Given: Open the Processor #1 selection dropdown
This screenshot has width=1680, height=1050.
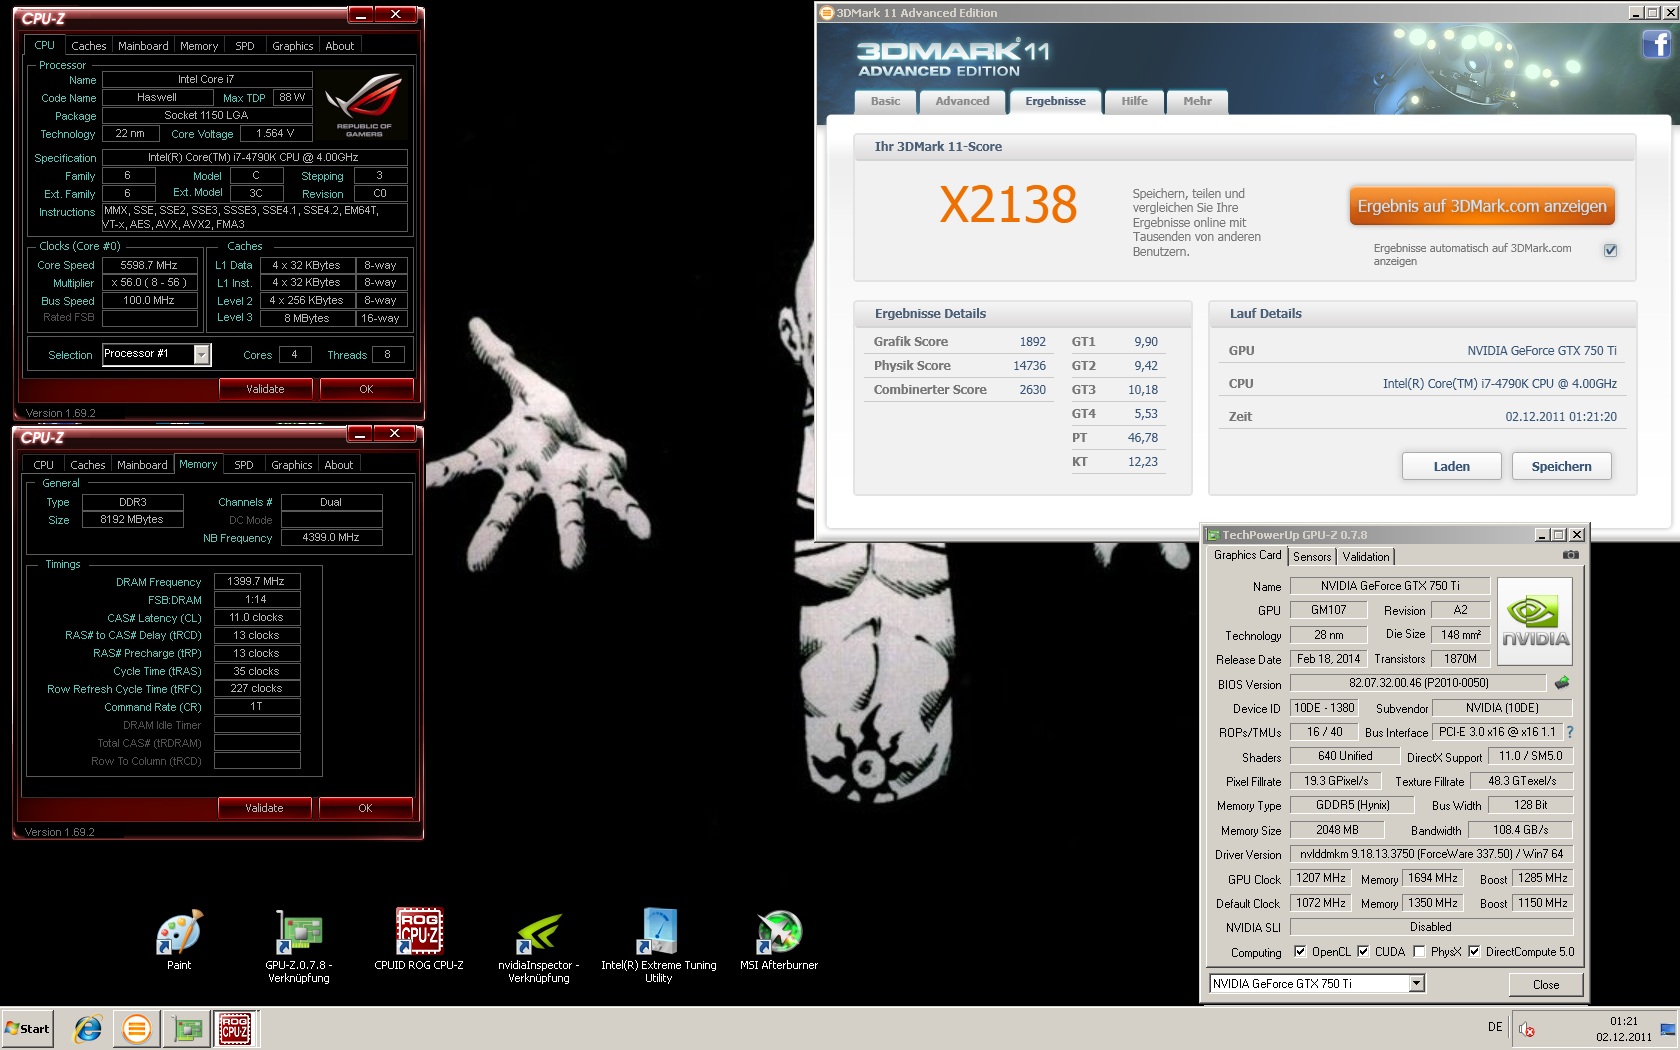Looking at the screenshot, I should (202, 354).
